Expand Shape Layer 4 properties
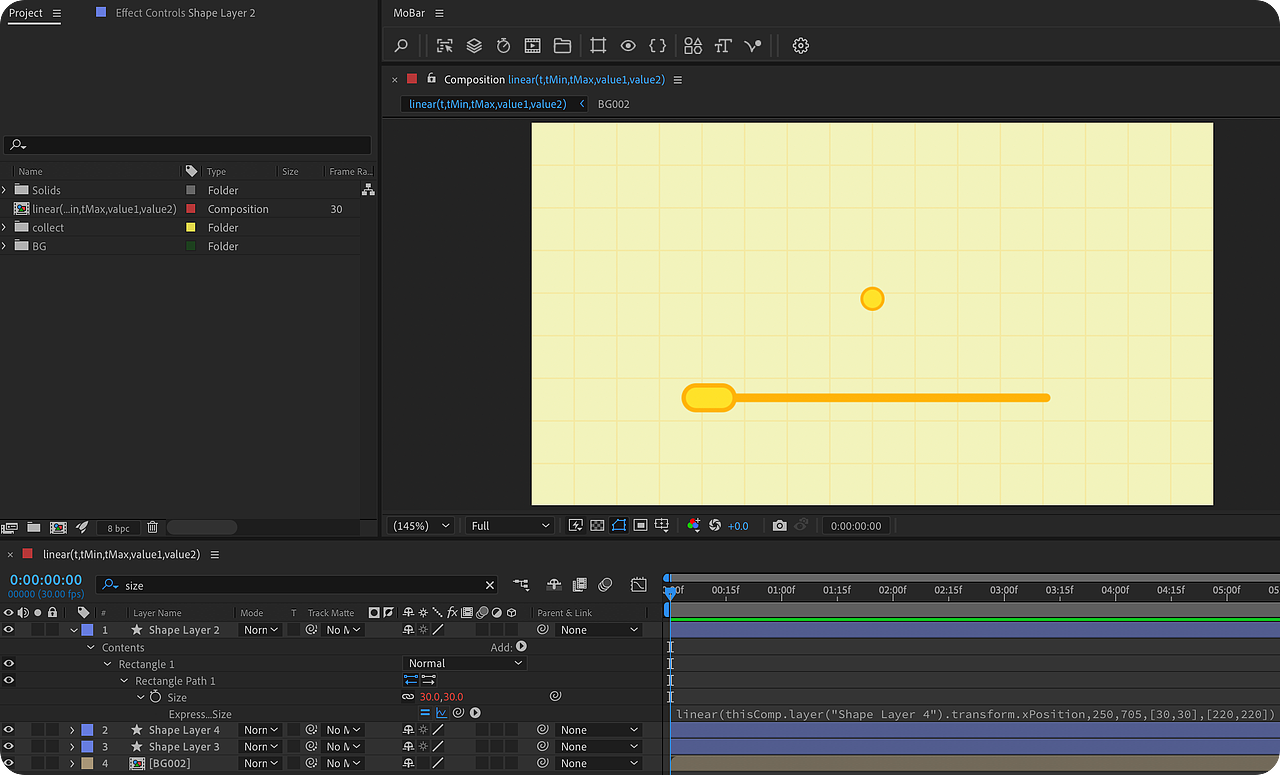The width and height of the screenshot is (1280, 775). (x=72, y=730)
